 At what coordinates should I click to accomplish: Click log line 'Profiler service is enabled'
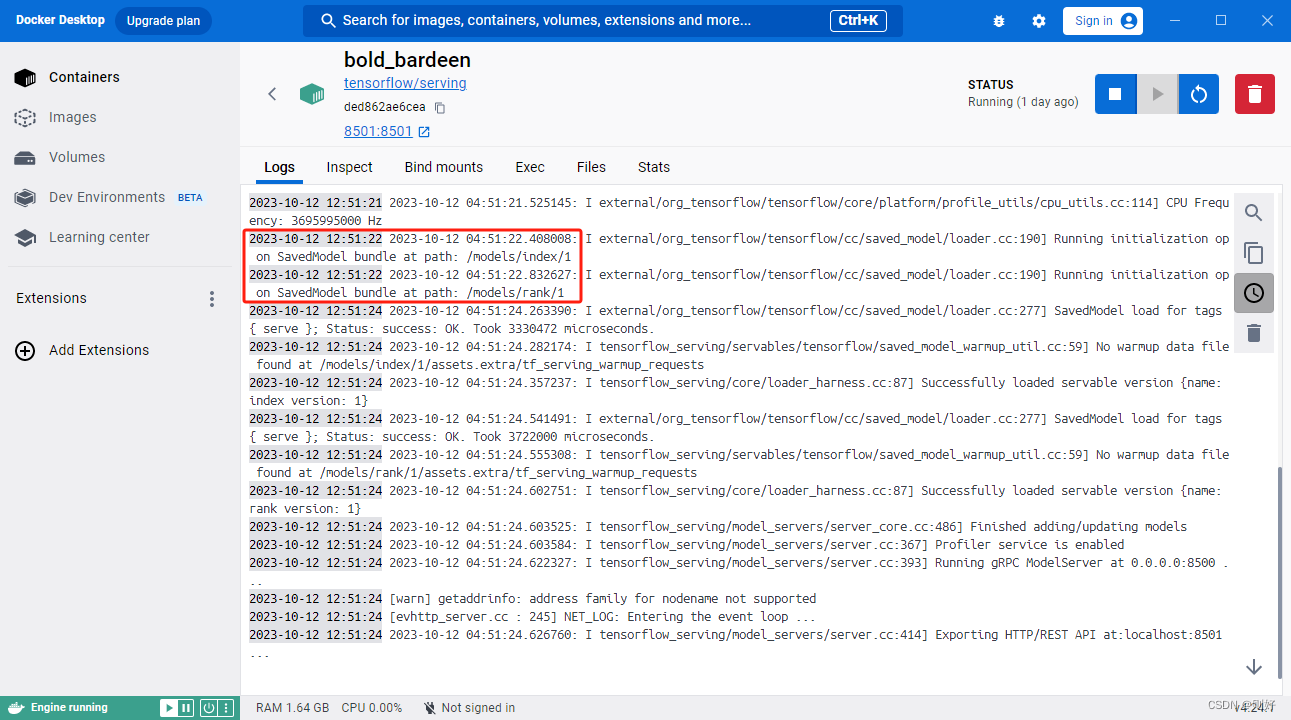click(x=687, y=545)
